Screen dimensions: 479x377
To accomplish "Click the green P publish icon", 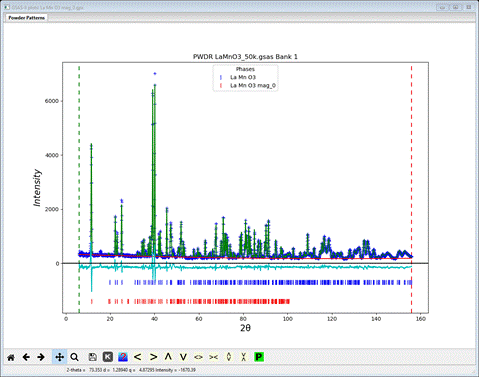I will click(x=259, y=357).
